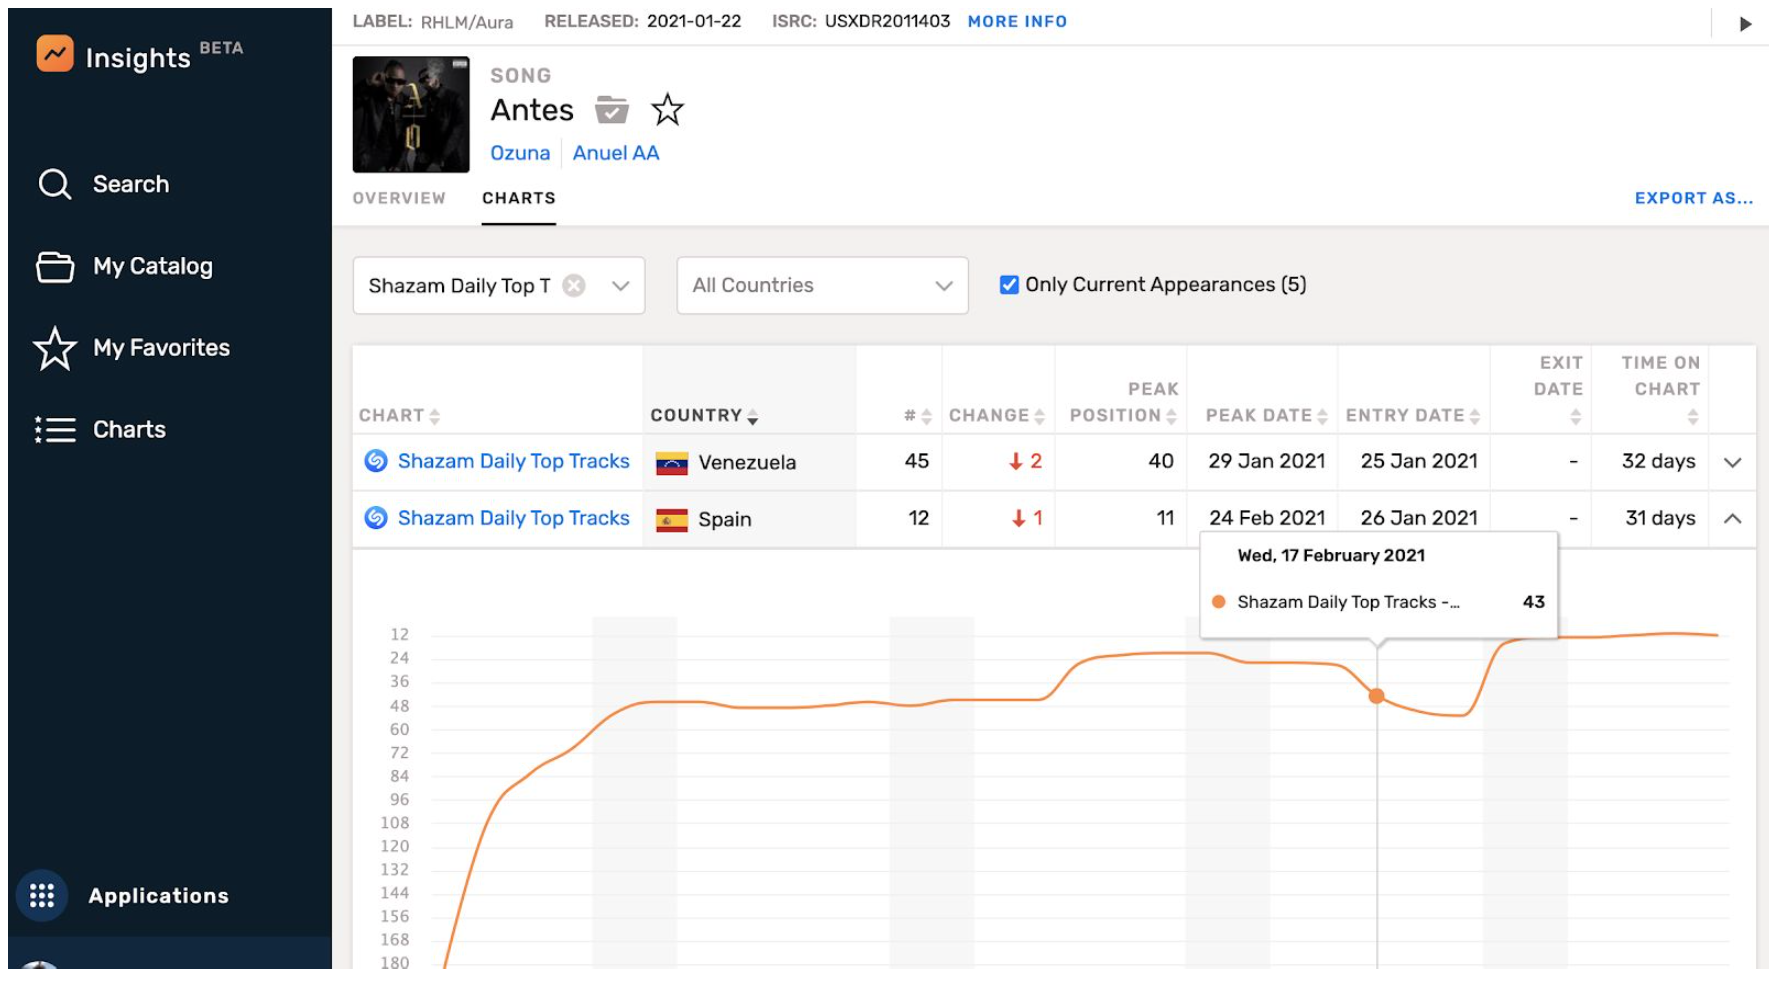Image resolution: width=1780 pixels, height=984 pixels.
Task: Open the Ozuna artist link
Action: [x=519, y=153]
